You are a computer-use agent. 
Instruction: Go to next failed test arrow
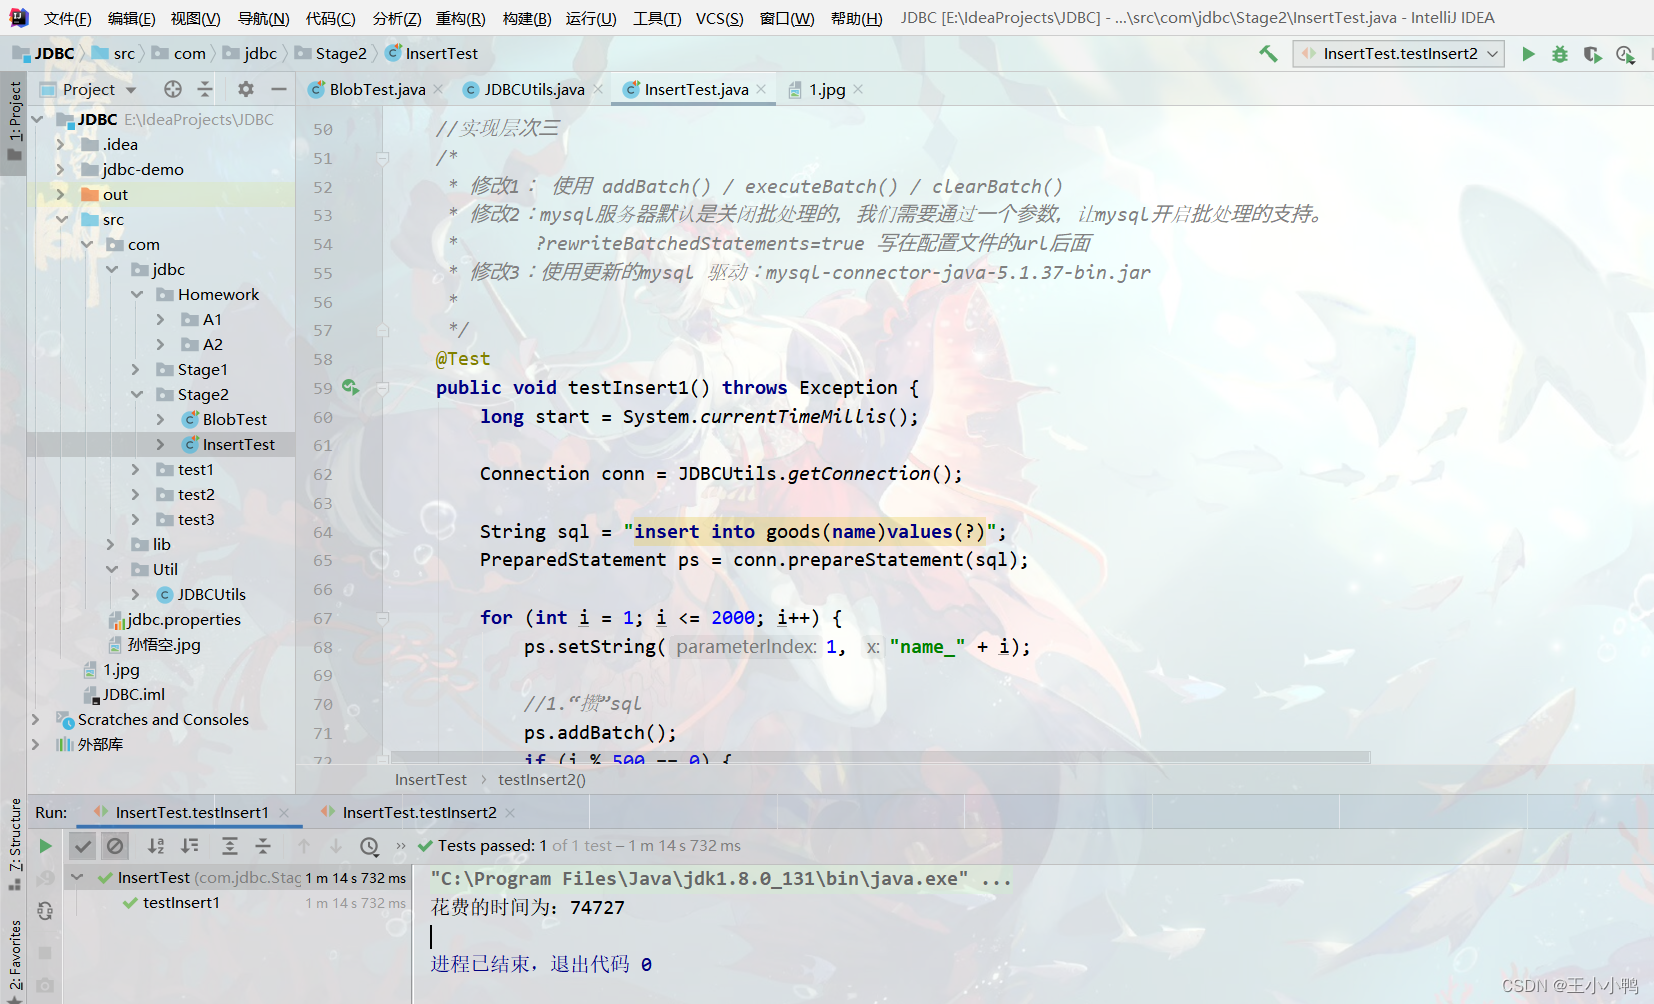pyautogui.click(x=336, y=846)
